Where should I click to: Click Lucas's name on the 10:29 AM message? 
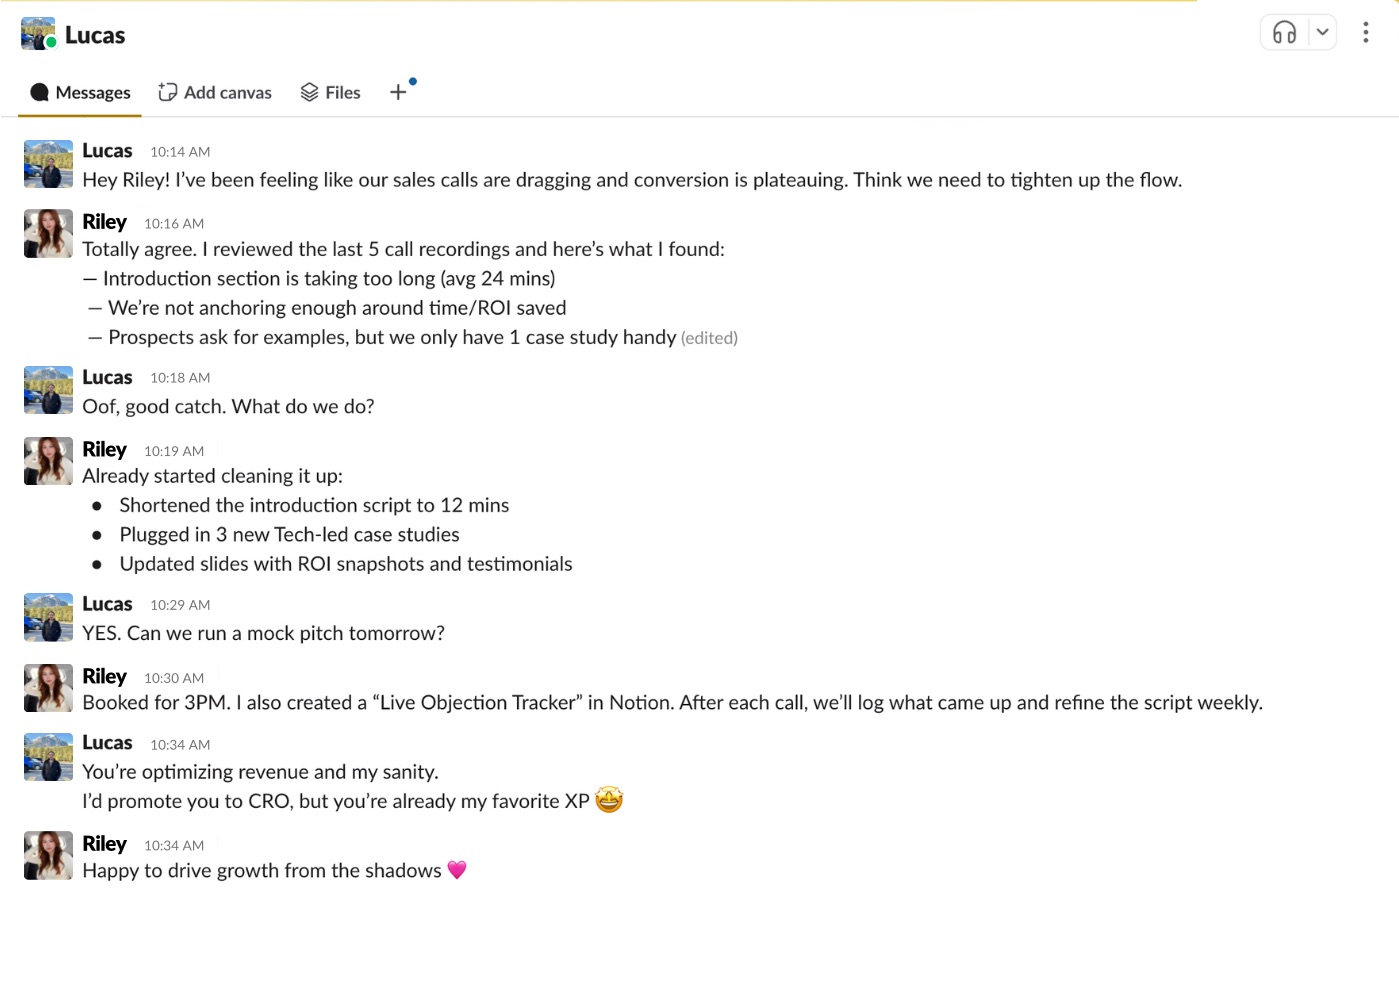click(x=107, y=604)
